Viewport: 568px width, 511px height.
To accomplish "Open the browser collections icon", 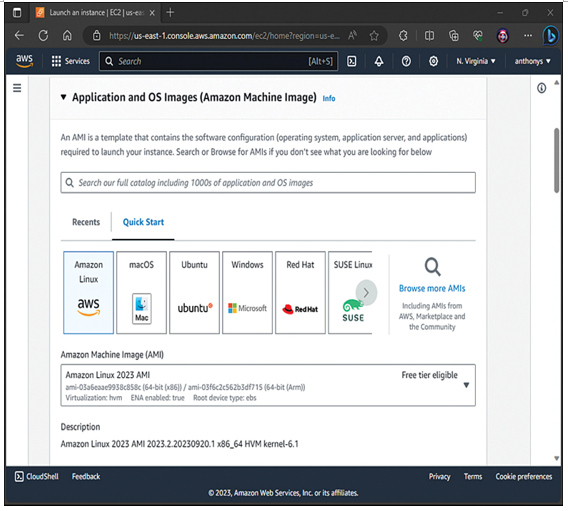I will 454,35.
